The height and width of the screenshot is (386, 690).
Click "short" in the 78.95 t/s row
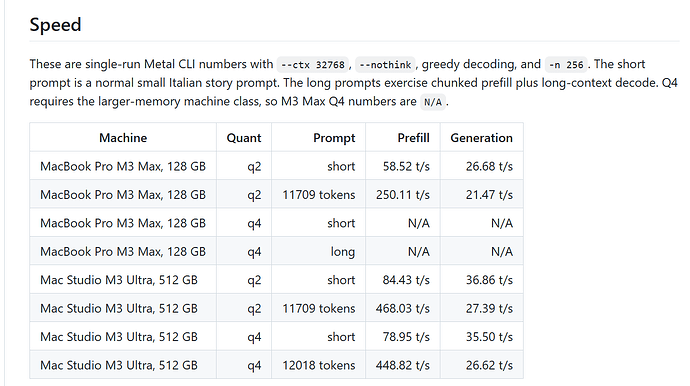(341, 337)
